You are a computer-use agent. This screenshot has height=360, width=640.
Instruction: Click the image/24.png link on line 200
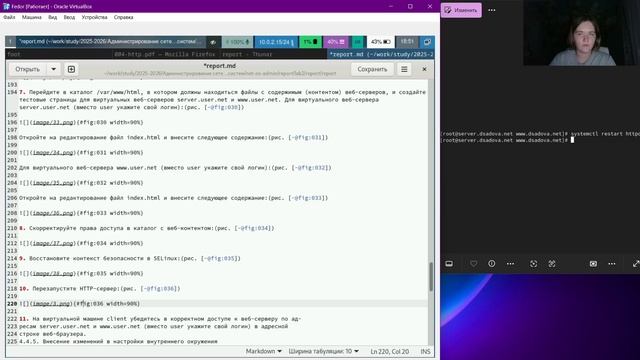click(53, 153)
